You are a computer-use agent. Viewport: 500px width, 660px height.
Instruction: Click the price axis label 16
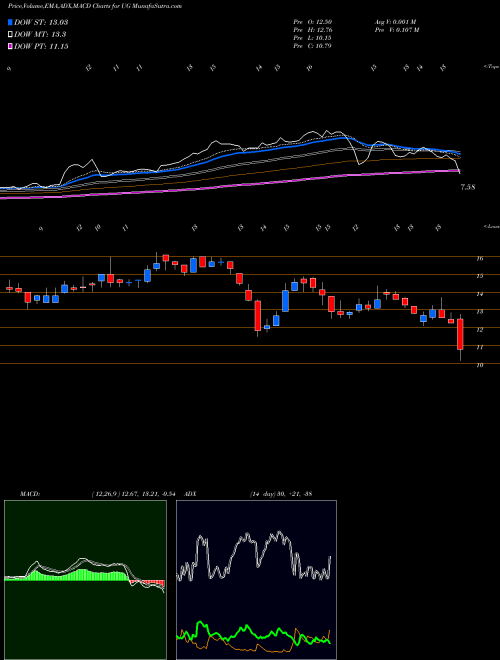click(480, 258)
